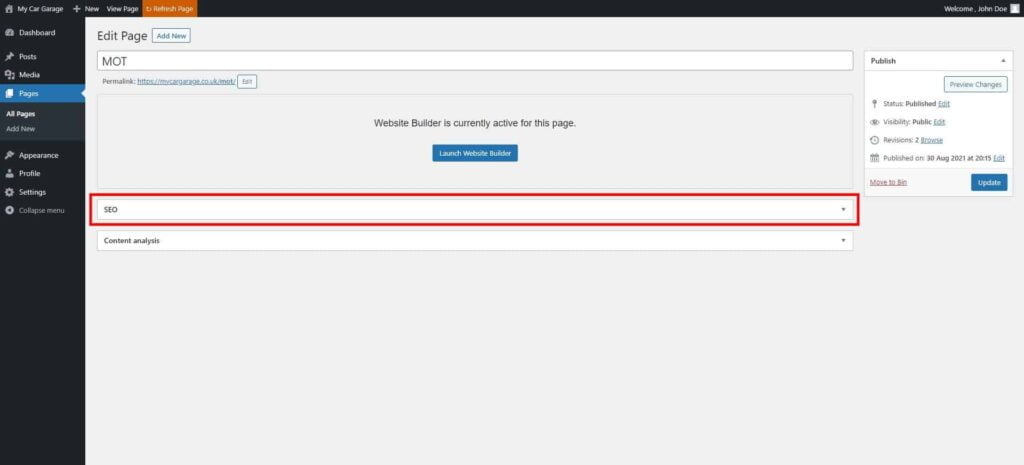The image size is (1024, 465).
Task: Click the Revisions clock icon
Action: click(874, 140)
